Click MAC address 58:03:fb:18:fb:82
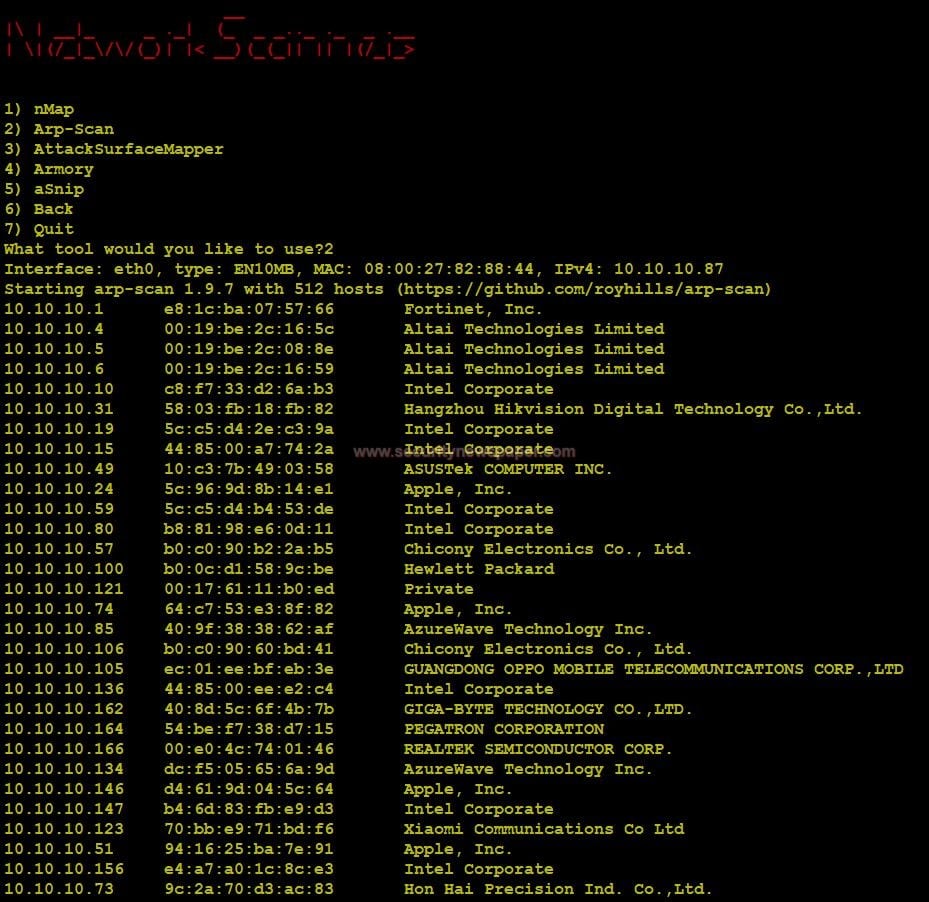The image size is (929, 902). pos(249,409)
